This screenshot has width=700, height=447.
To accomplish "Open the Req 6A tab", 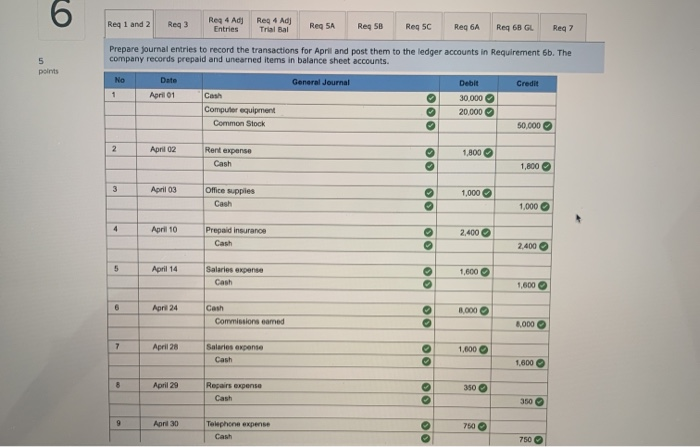I will 467,27.
